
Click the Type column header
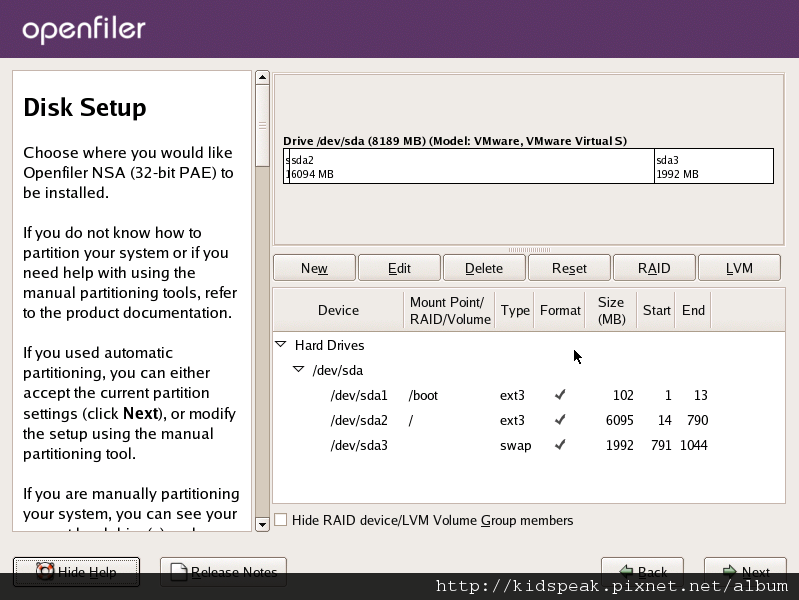pyautogui.click(x=515, y=310)
